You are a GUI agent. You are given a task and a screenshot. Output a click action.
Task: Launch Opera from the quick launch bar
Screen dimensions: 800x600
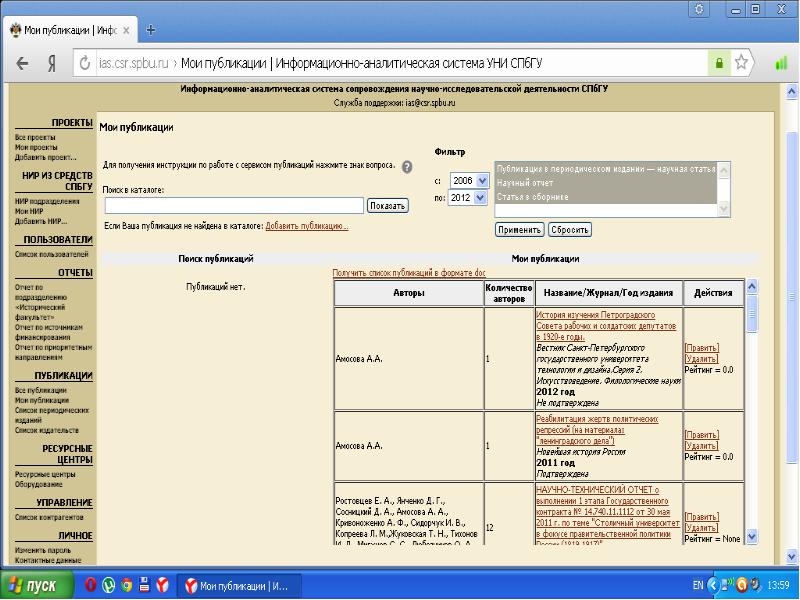click(90, 584)
